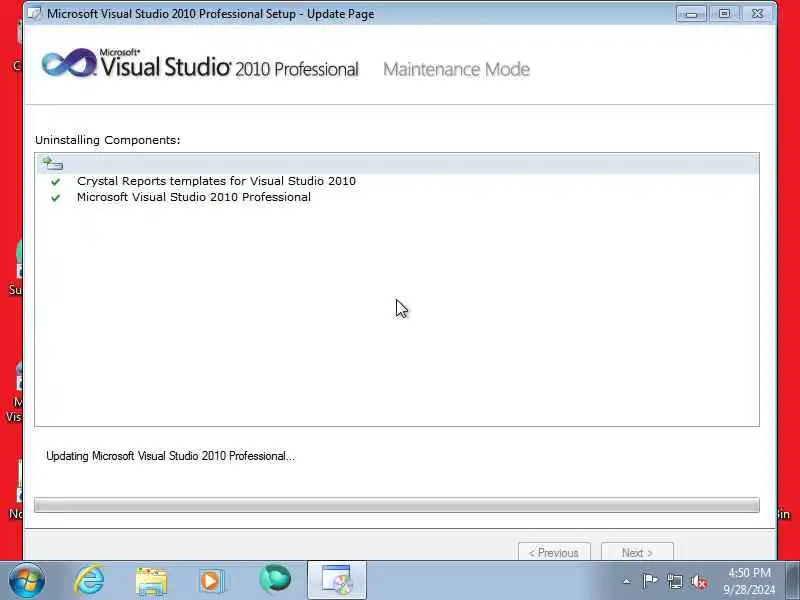800x600 pixels.
Task: Maximize the Visual Studio Setup window
Action: click(x=724, y=14)
